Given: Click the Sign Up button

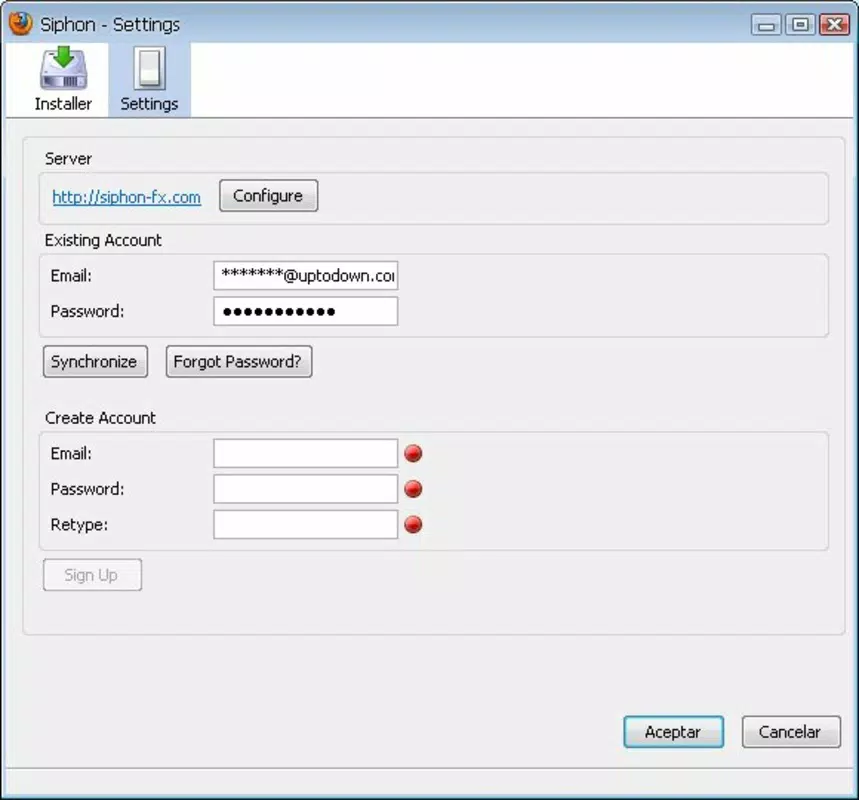Looking at the screenshot, I should coord(93,575).
